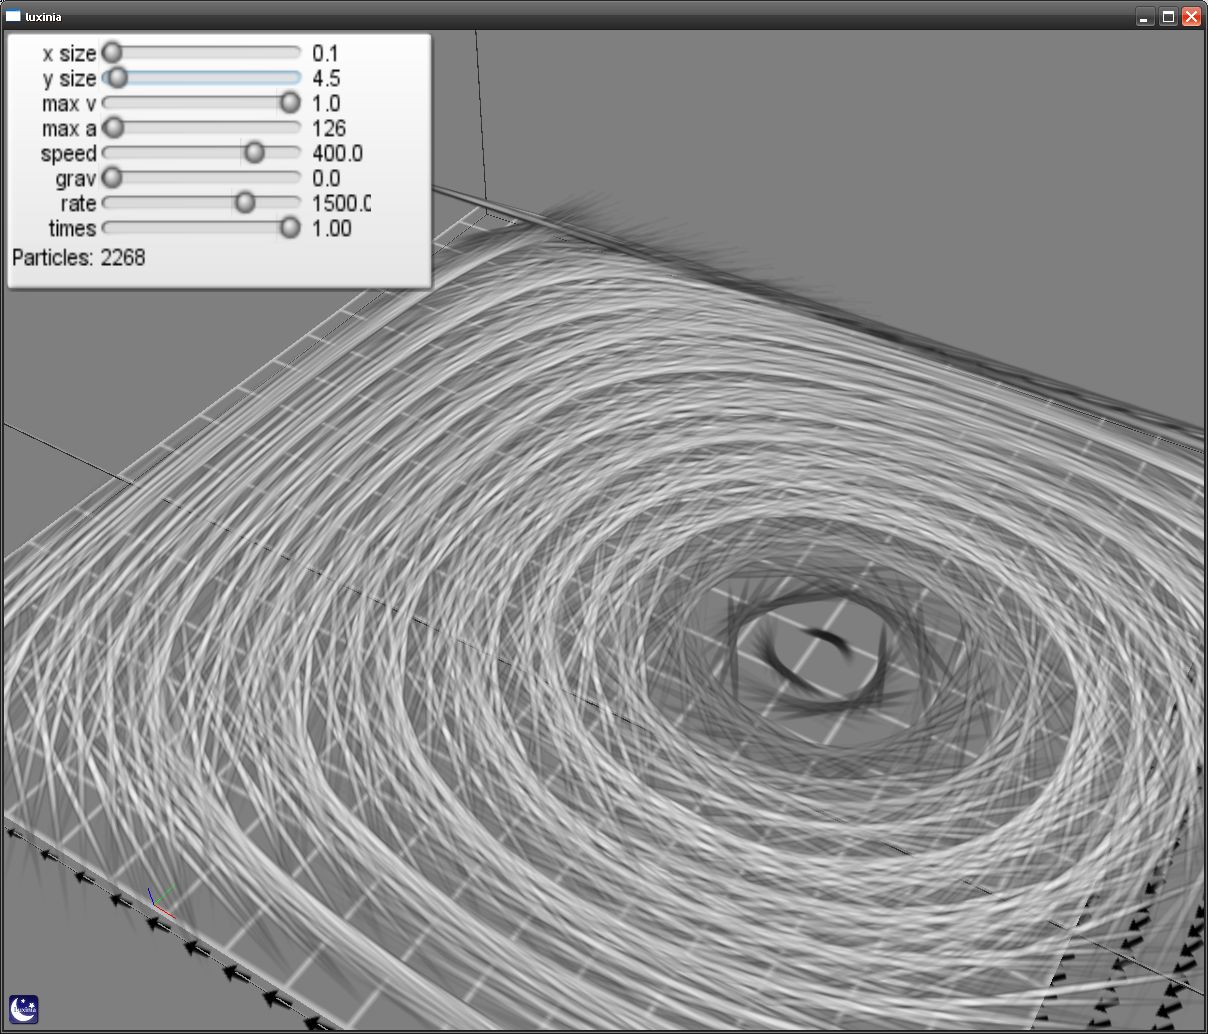Click the luxinia title bar text
Screen dimensions: 1208x1034
pos(43,17)
